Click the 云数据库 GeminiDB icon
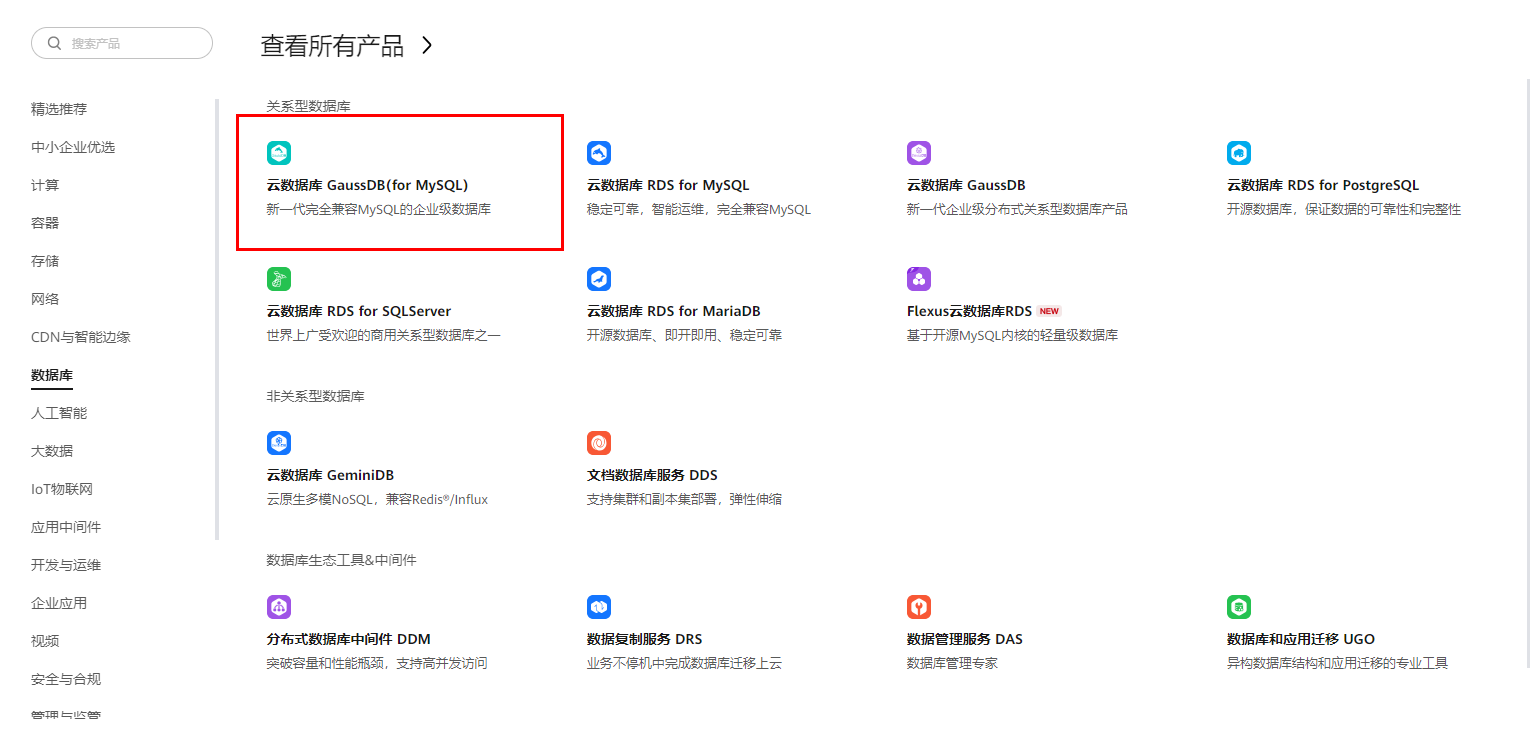Viewport: 1530px width, 732px height. pyautogui.click(x=279, y=443)
